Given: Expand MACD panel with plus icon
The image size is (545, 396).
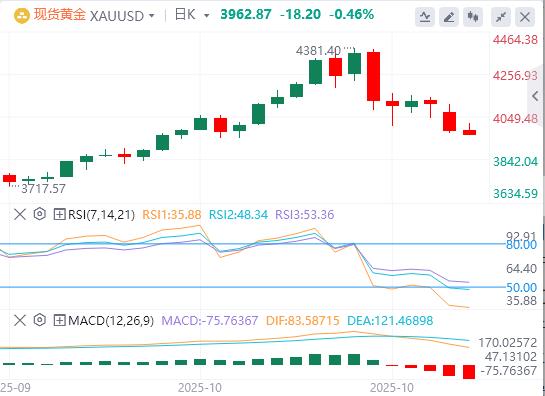Looking at the screenshot, I should coord(59,321).
